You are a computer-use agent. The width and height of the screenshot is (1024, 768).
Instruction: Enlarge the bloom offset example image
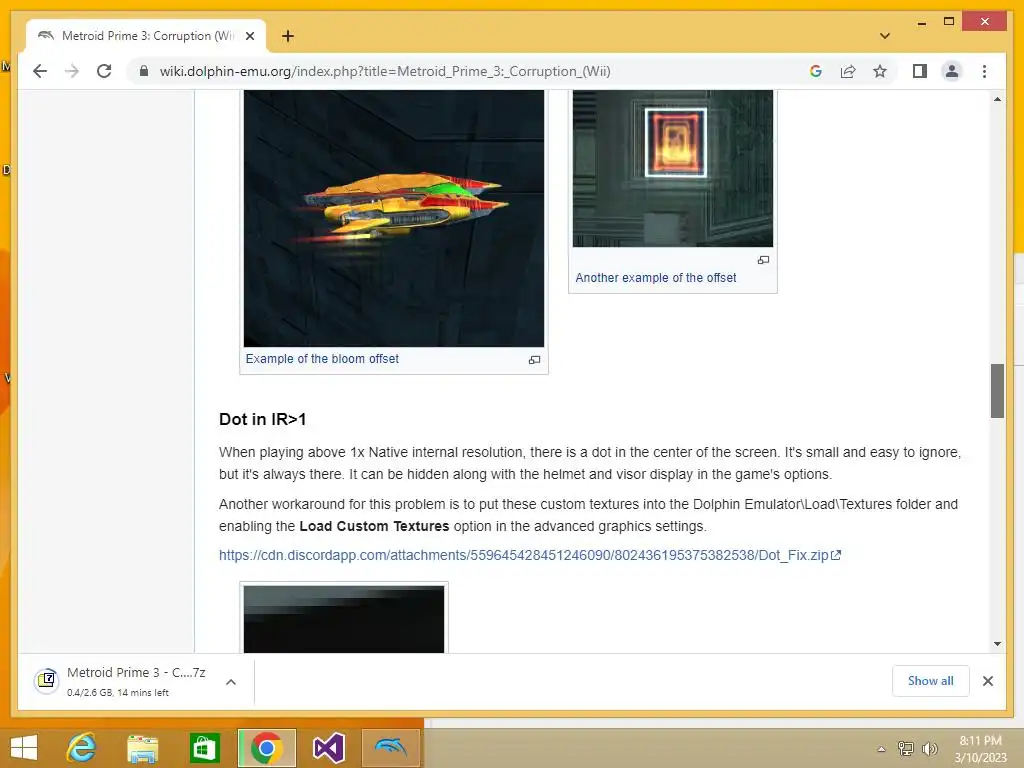(534, 360)
